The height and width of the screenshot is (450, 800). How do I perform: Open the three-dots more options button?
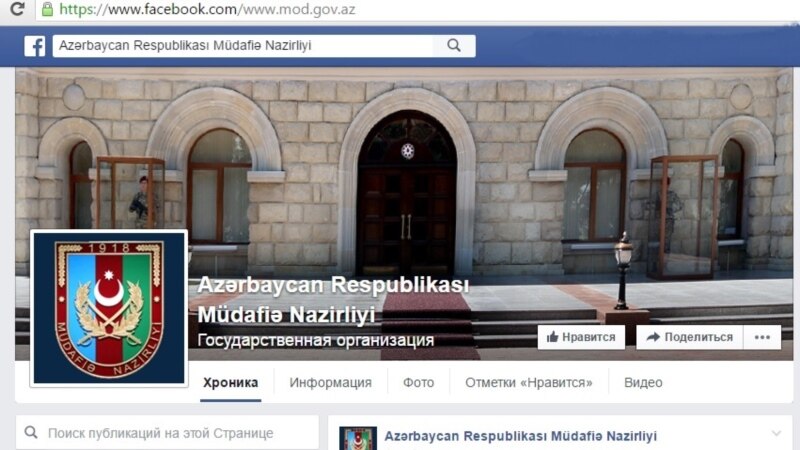click(762, 337)
